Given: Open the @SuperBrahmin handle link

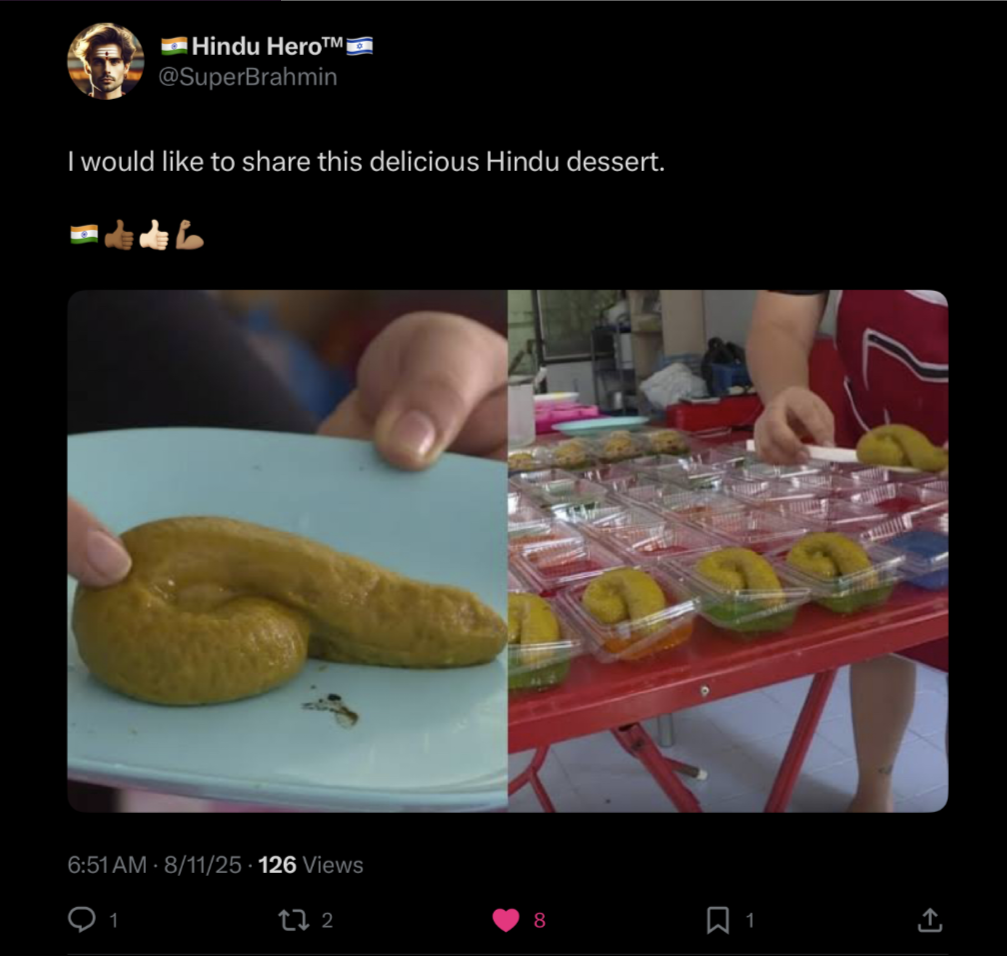Looking at the screenshot, I should (249, 77).
